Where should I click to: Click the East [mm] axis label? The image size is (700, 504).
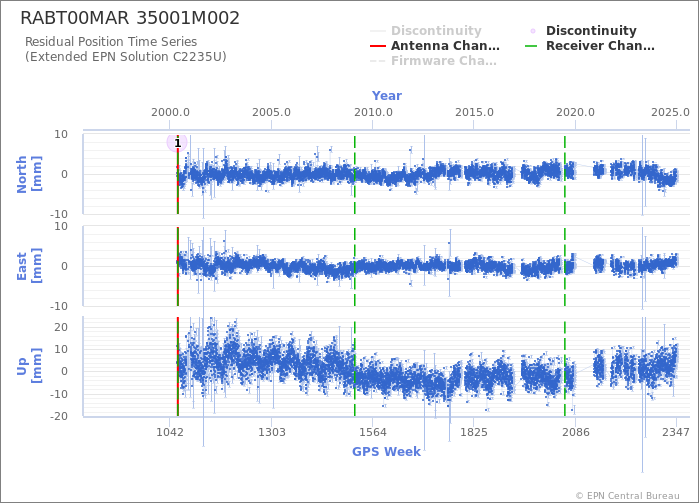29,266
